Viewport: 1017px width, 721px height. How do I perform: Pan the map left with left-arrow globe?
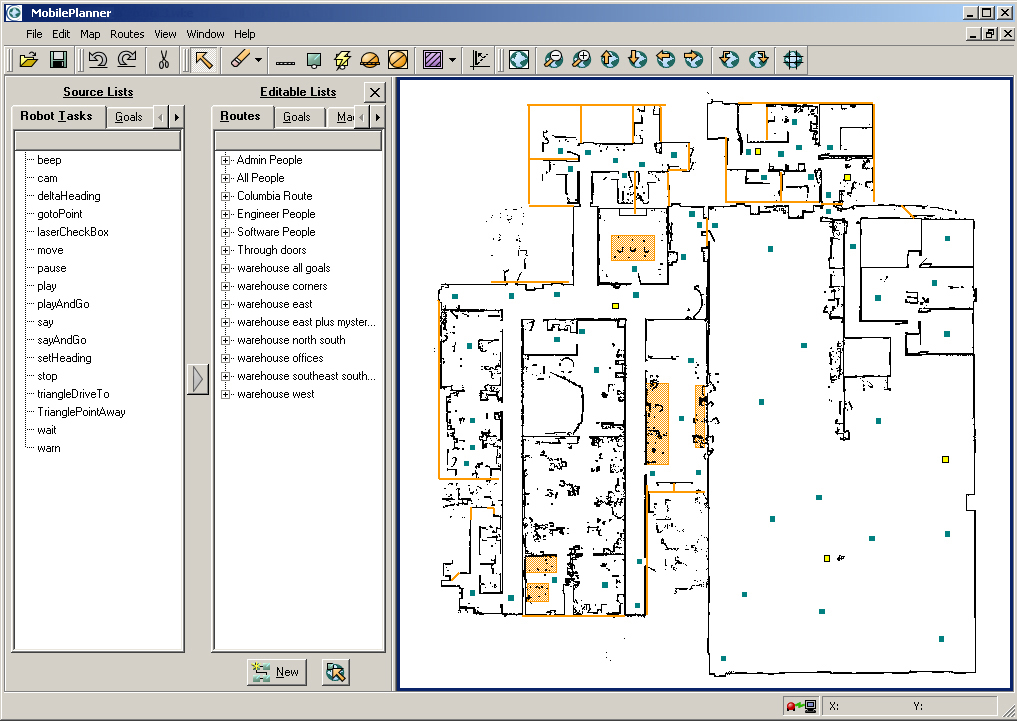point(665,60)
